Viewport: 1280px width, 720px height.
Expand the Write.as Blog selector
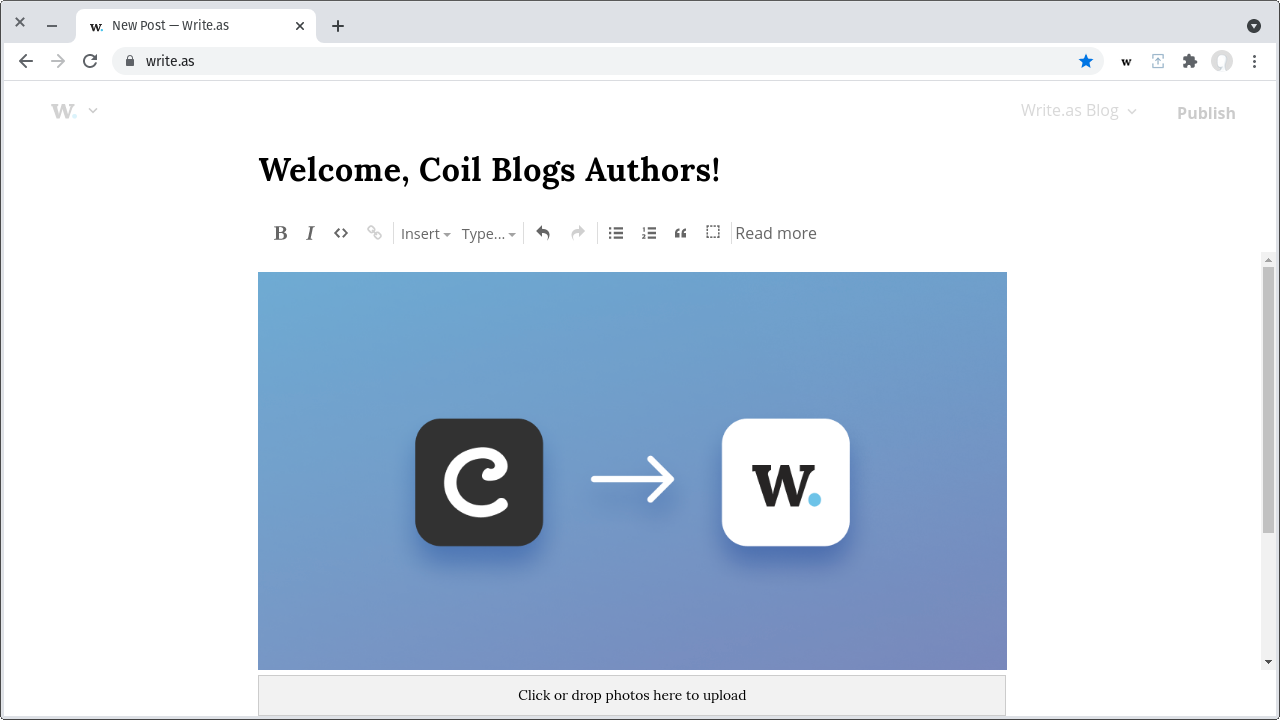coord(1078,110)
